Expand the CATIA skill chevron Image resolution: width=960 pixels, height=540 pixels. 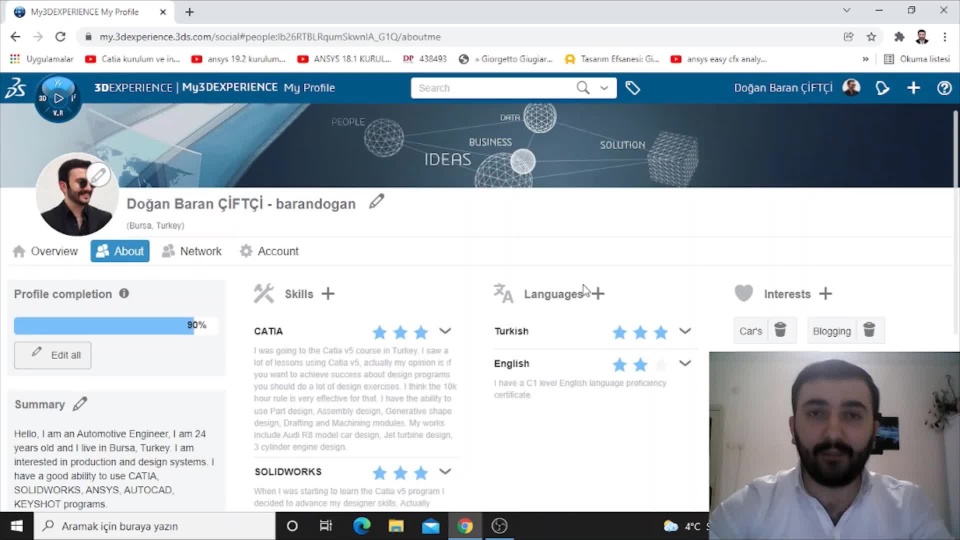point(445,331)
